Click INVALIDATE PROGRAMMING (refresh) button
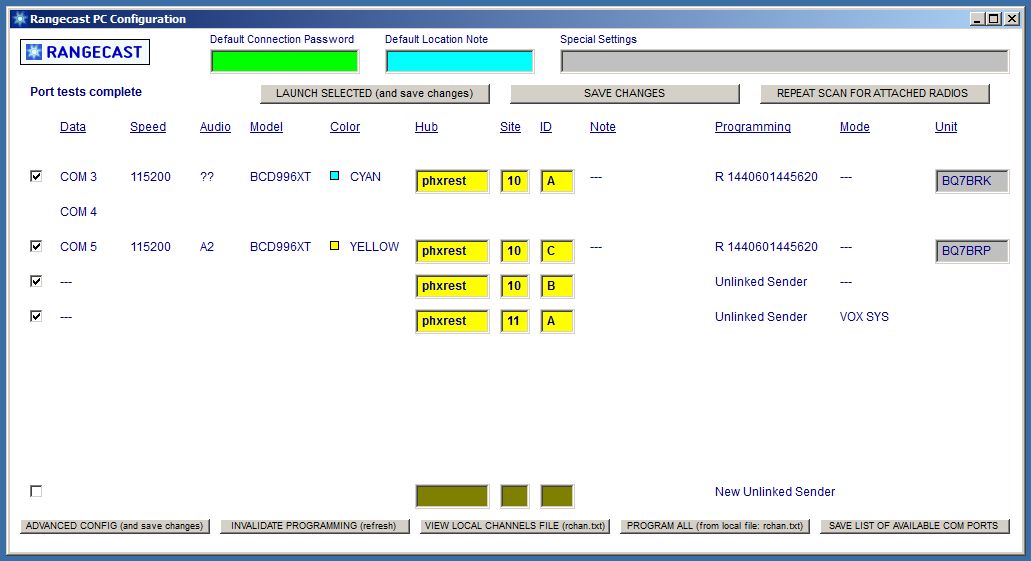 314,526
